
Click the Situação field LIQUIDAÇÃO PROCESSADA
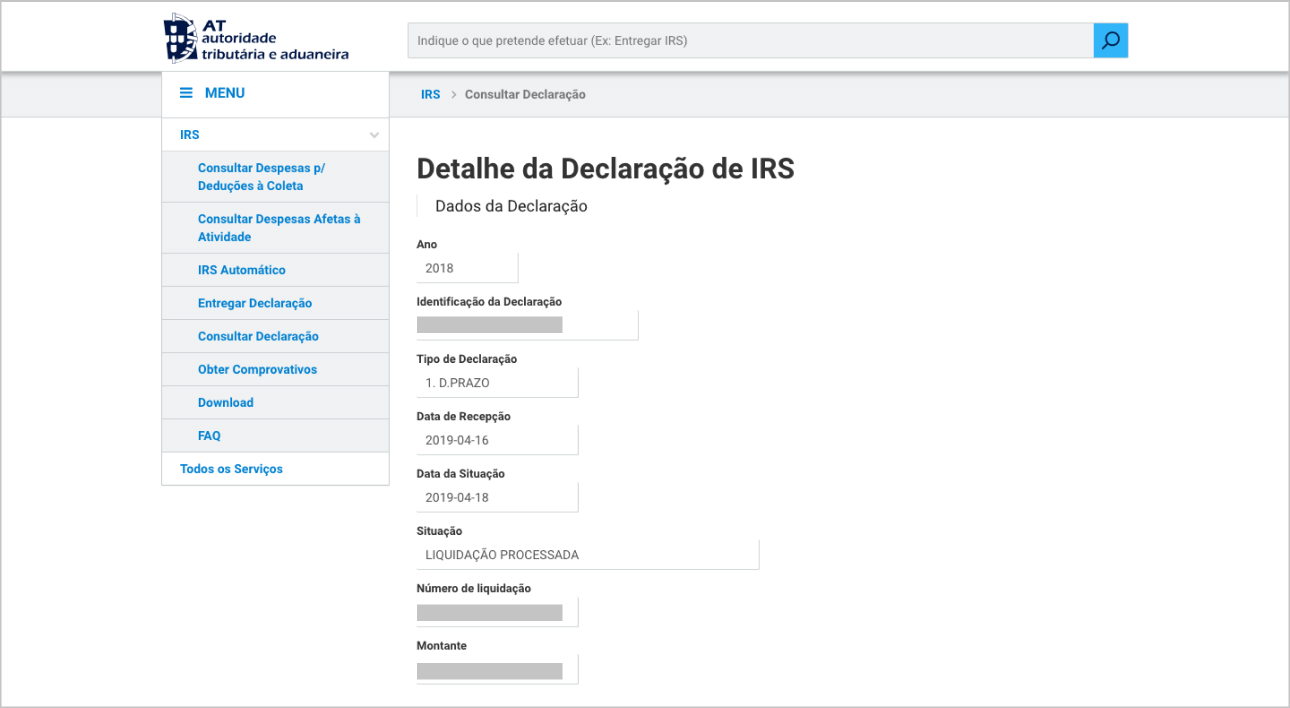coord(587,555)
